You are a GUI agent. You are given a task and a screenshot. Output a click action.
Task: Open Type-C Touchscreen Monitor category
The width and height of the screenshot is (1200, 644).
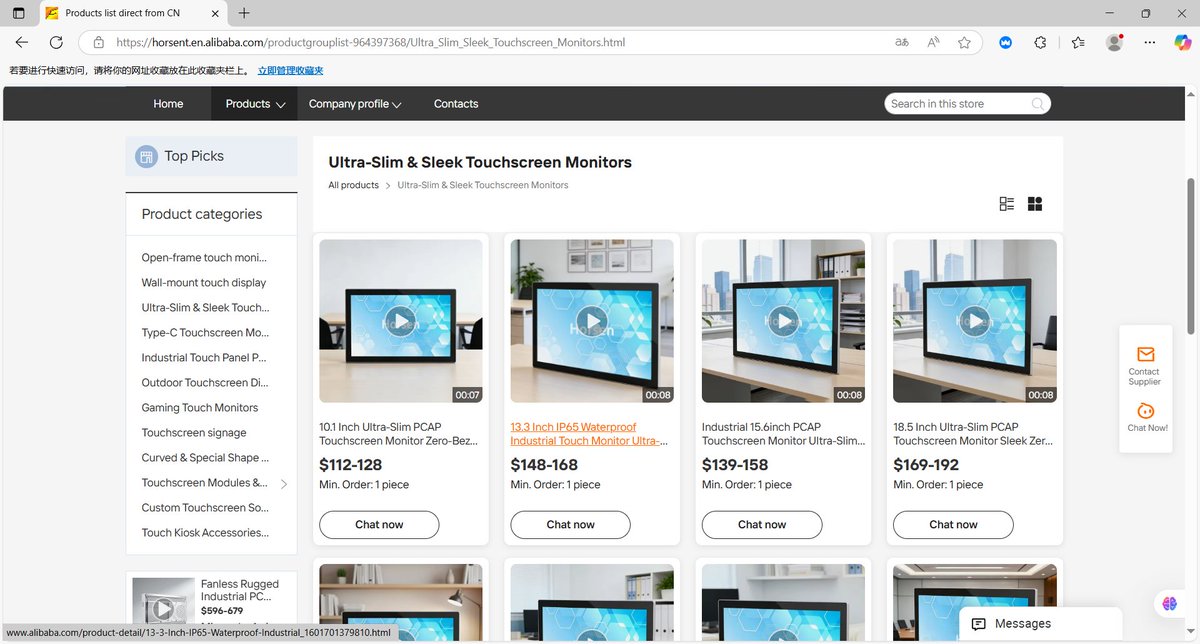pyautogui.click(x=205, y=333)
